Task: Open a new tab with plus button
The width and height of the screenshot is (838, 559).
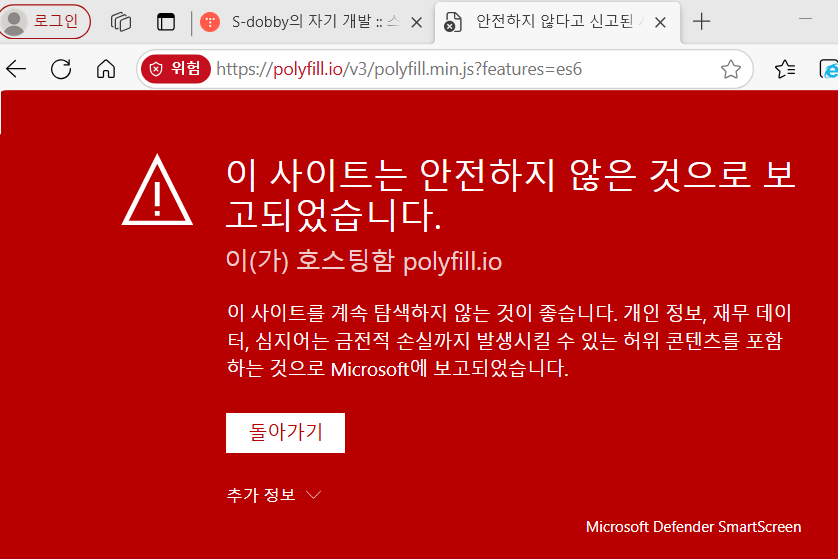Action: 701,22
